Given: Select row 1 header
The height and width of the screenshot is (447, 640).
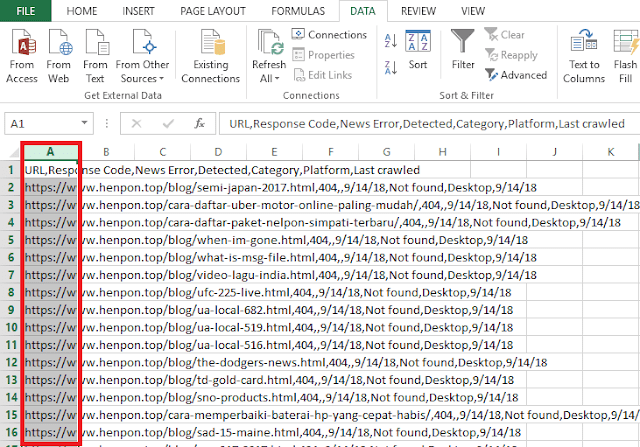Looking at the screenshot, I should click(x=11, y=170).
